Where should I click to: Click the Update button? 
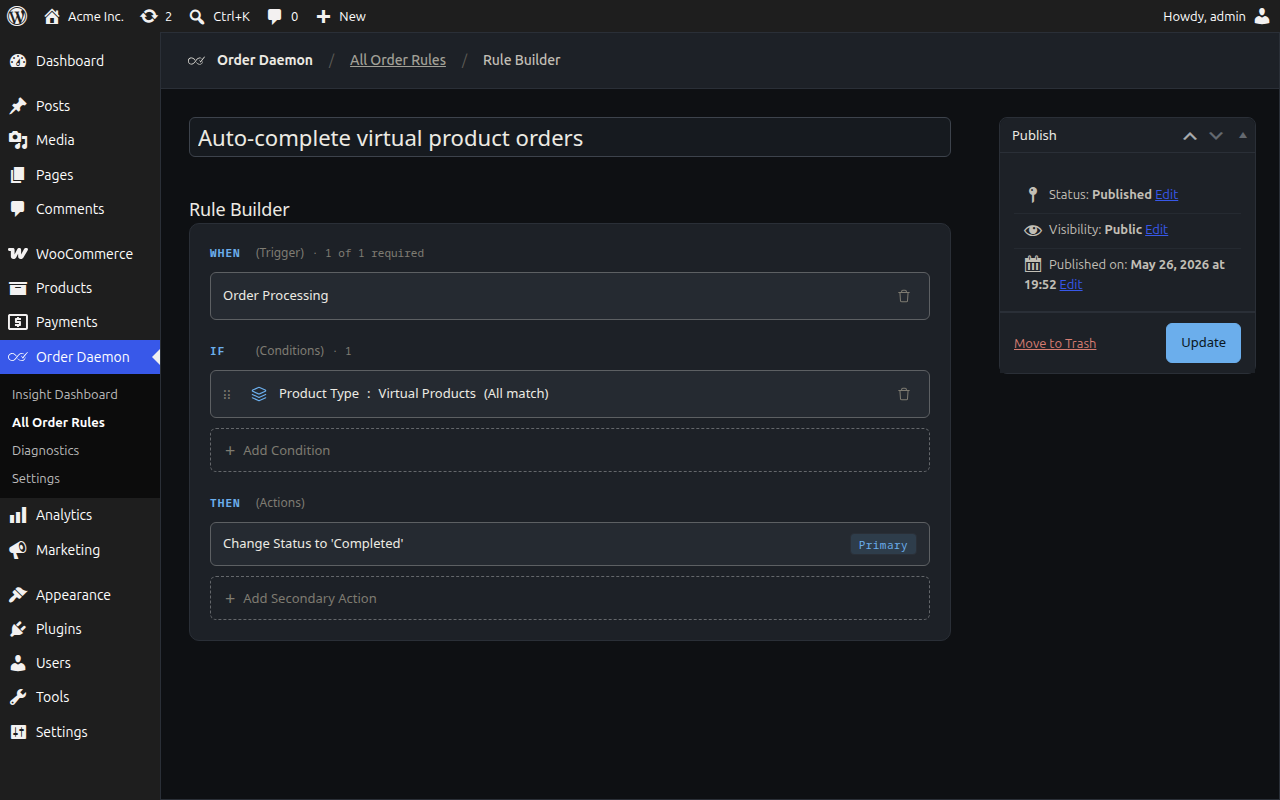(1203, 343)
